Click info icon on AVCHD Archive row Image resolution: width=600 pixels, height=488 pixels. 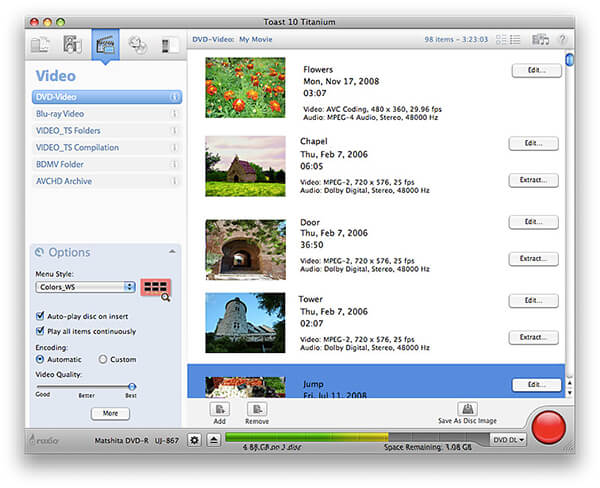click(x=174, y=181)
